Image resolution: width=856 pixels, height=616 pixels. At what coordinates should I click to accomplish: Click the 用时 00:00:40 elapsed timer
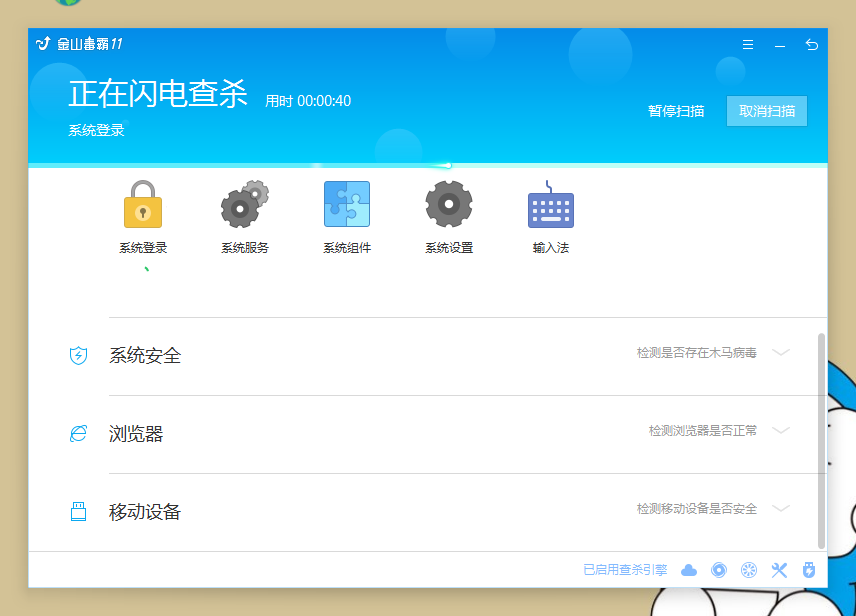click(308, 101)
